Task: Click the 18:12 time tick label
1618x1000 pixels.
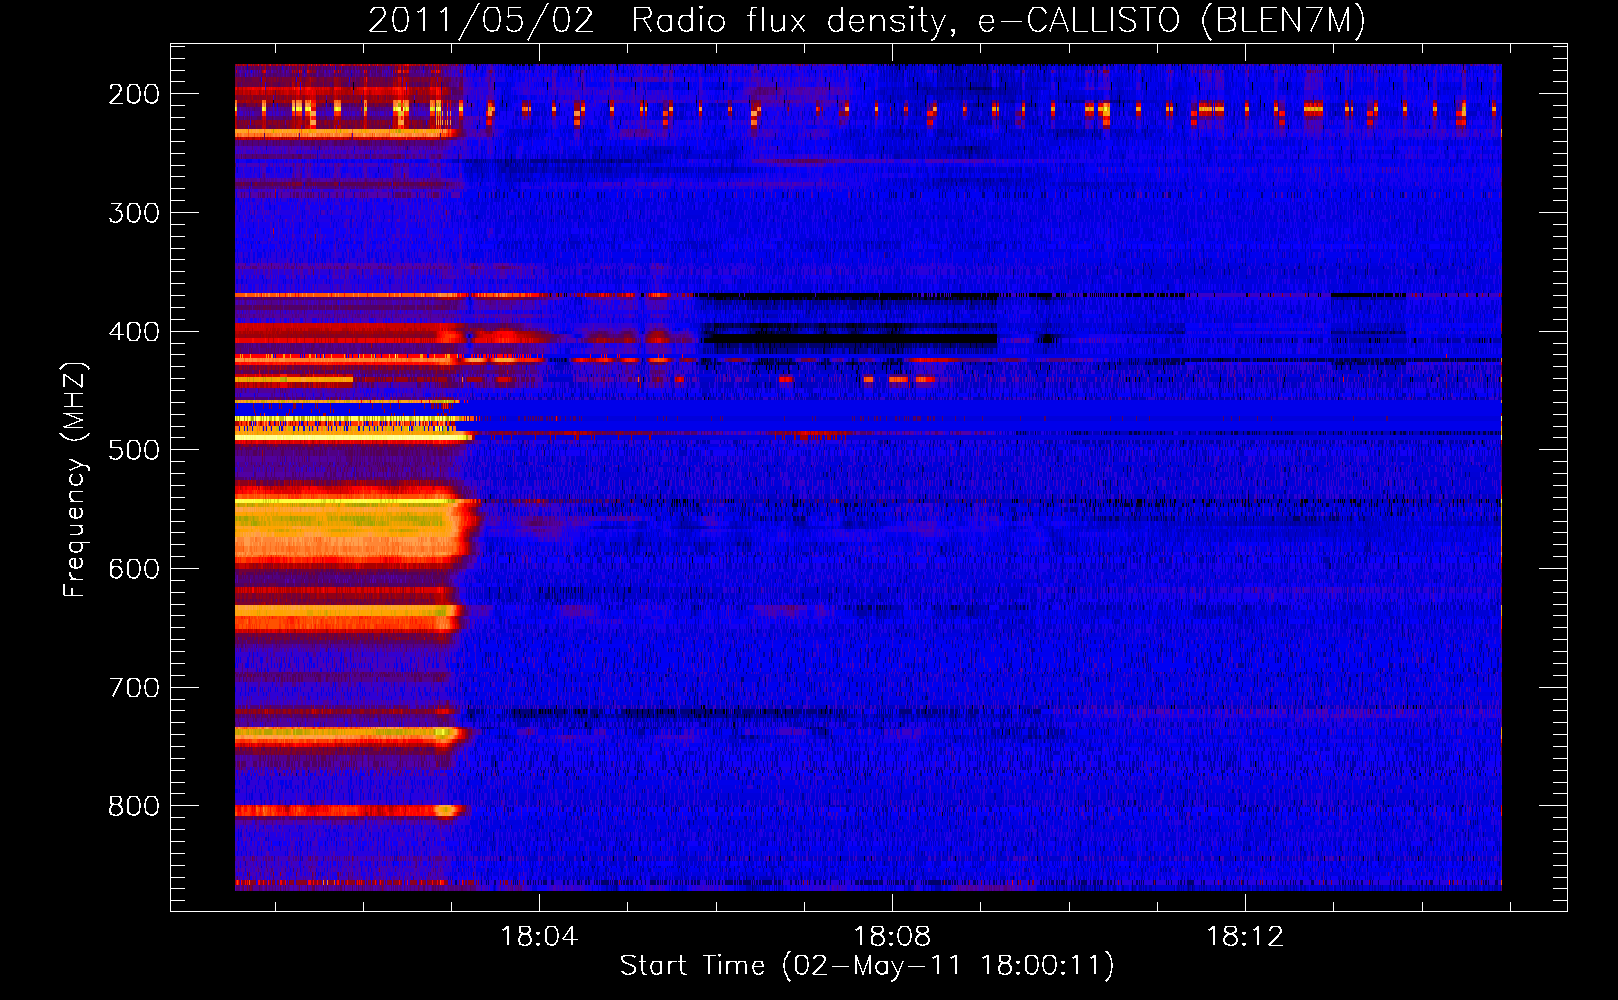Action: coord(1245,937)
